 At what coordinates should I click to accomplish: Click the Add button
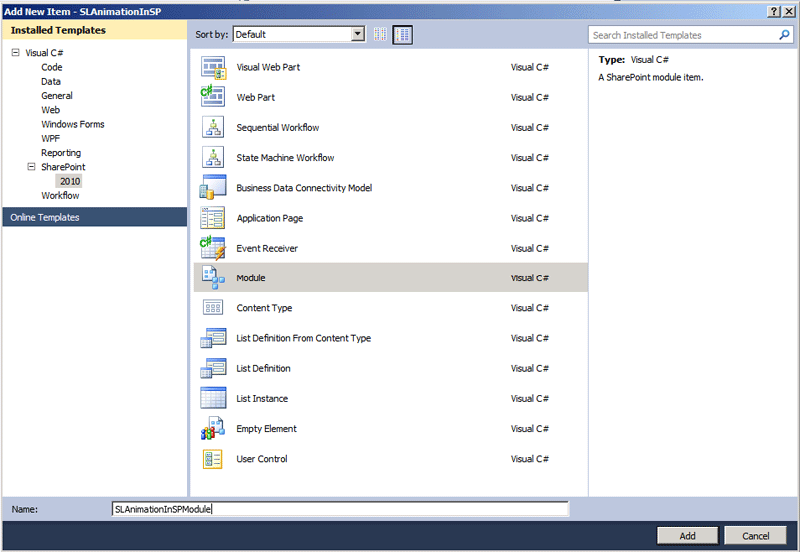(x=687, y=536)
